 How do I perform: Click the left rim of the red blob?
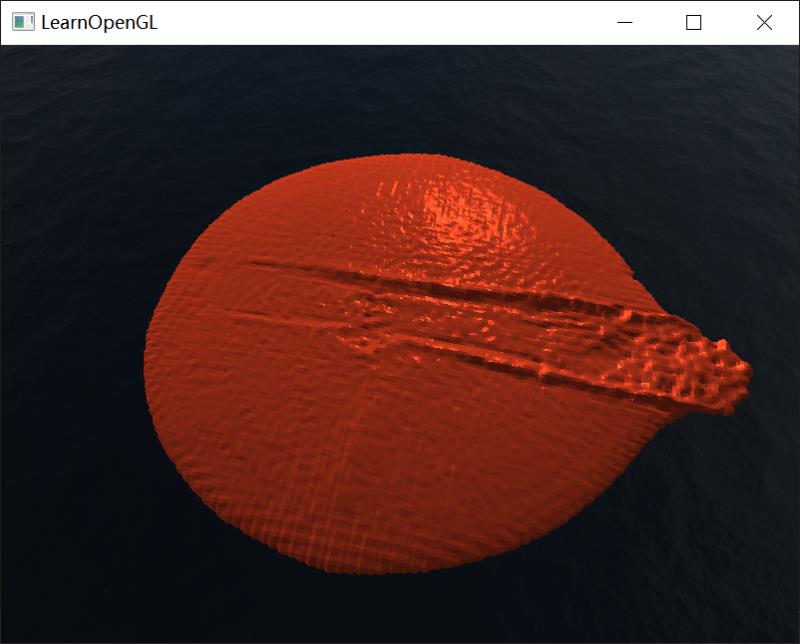[x=152, y=360]
